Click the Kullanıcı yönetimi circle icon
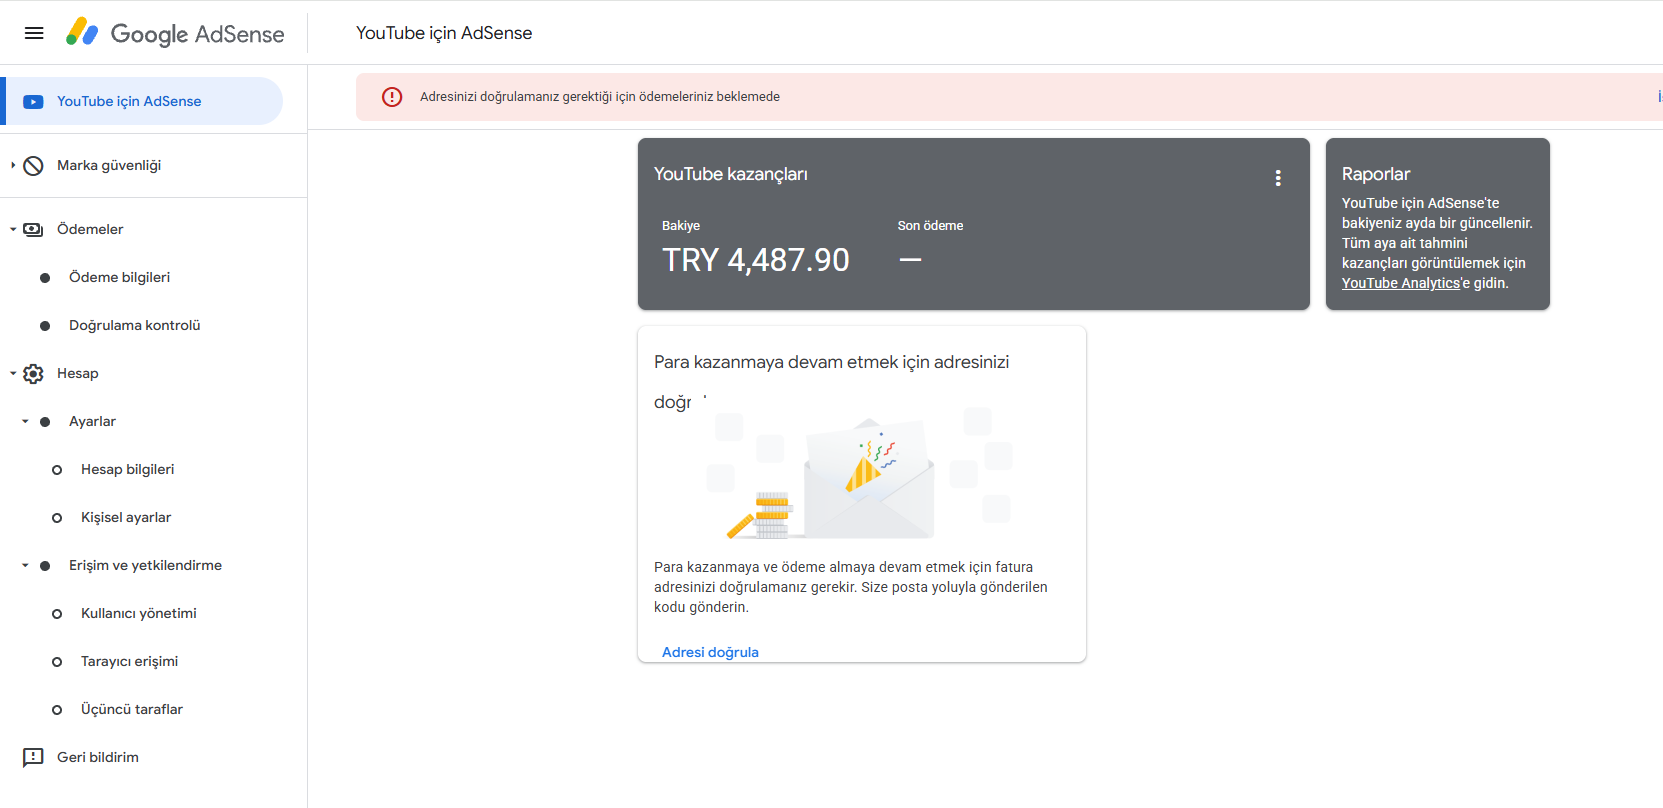The width and height of the screenshot is (1663, 808). point(57,614)
